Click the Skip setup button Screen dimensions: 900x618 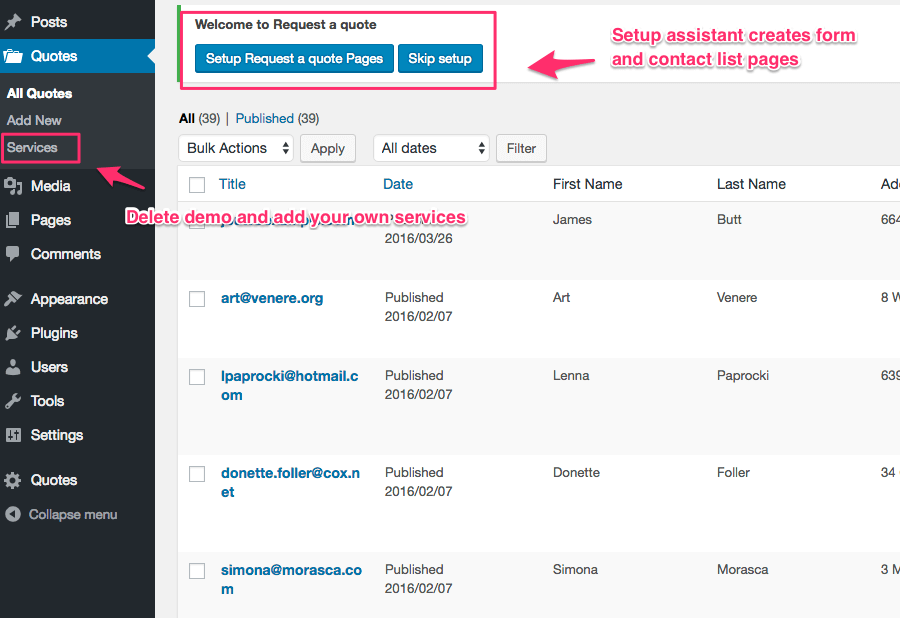coord(440,59)
